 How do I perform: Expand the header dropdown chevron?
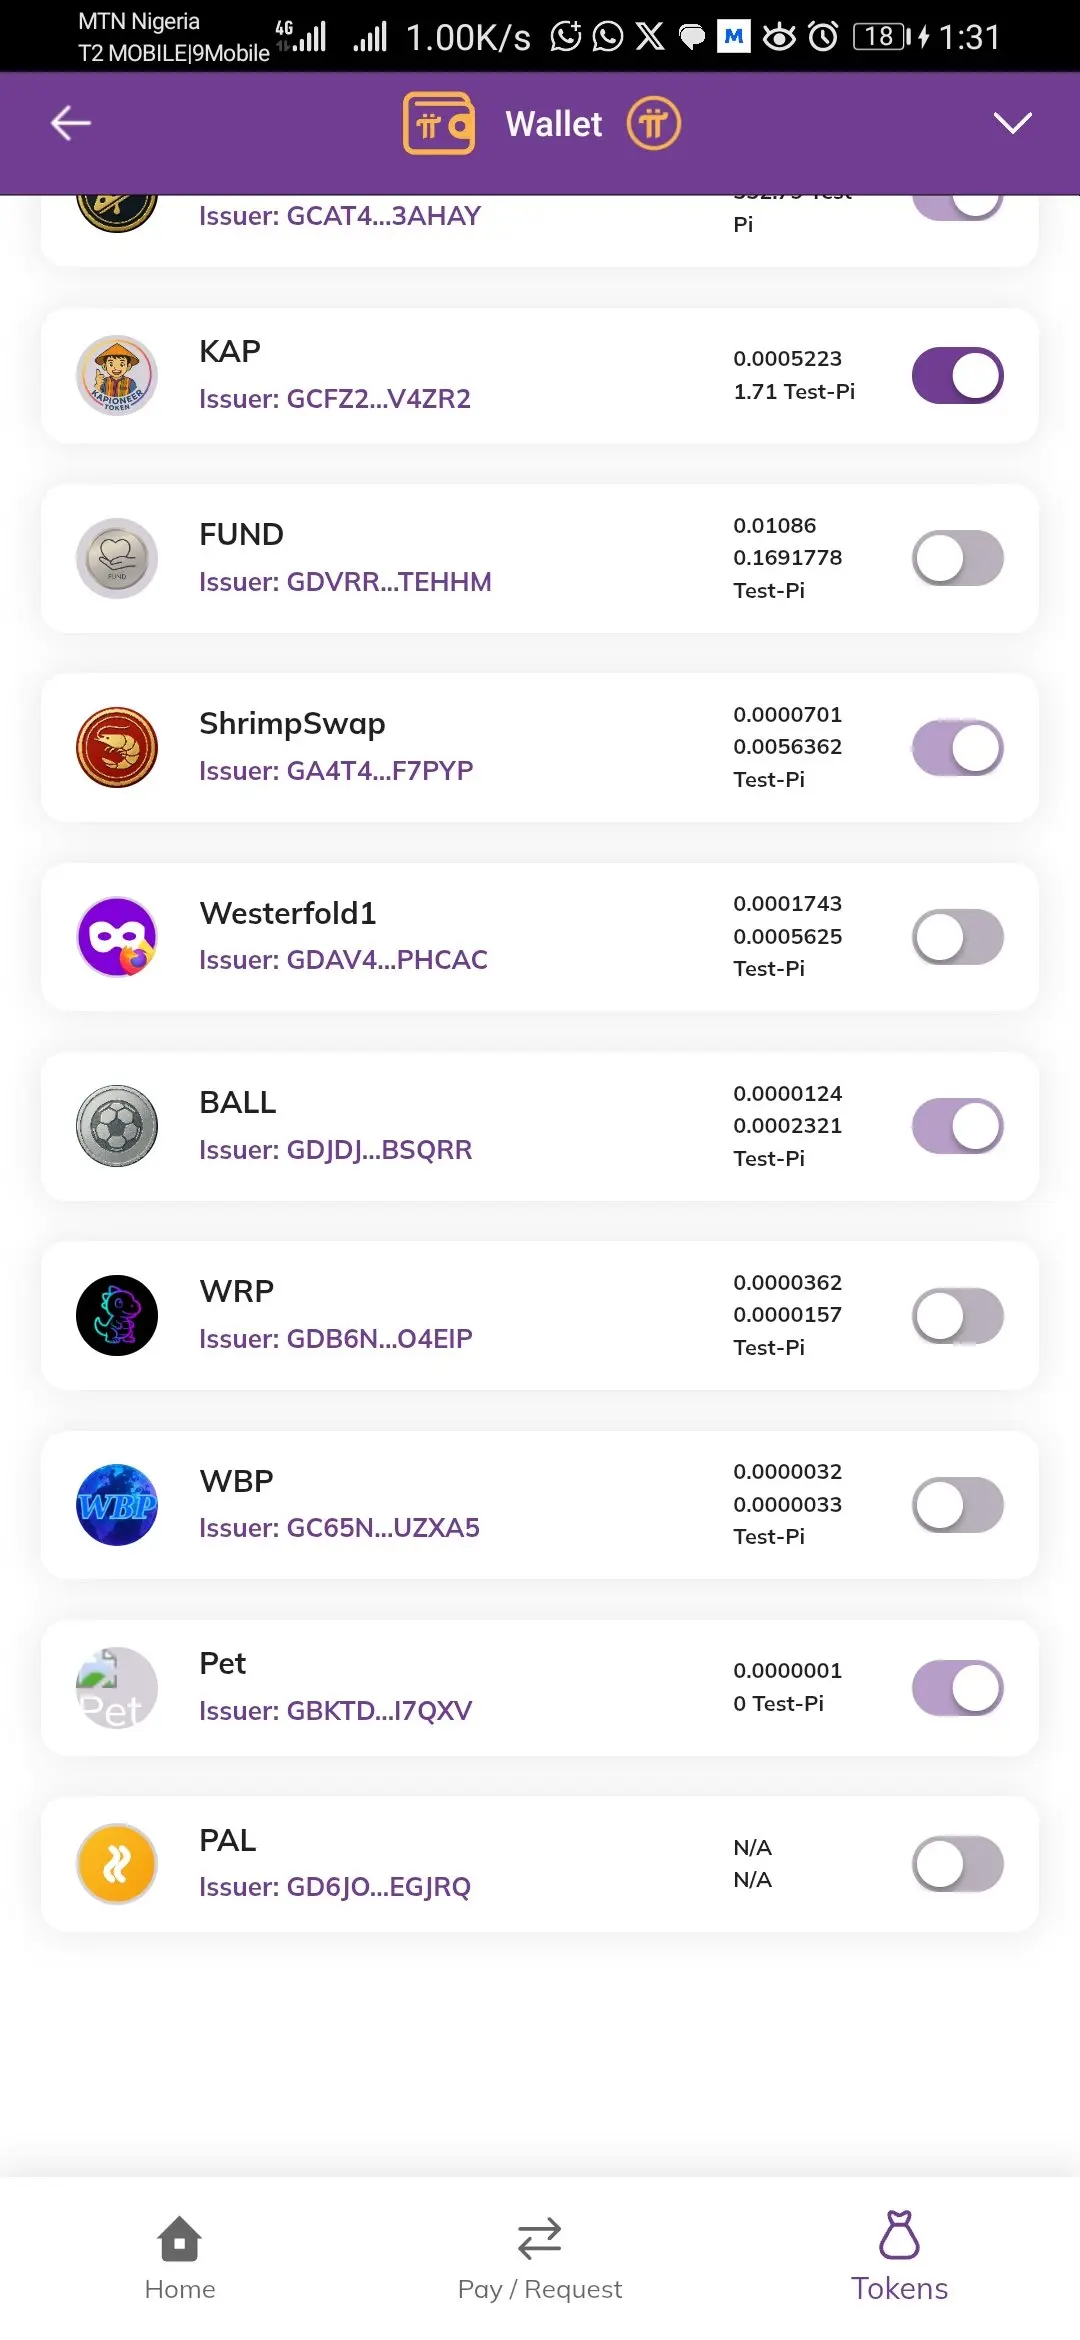tap(1012, 123)
